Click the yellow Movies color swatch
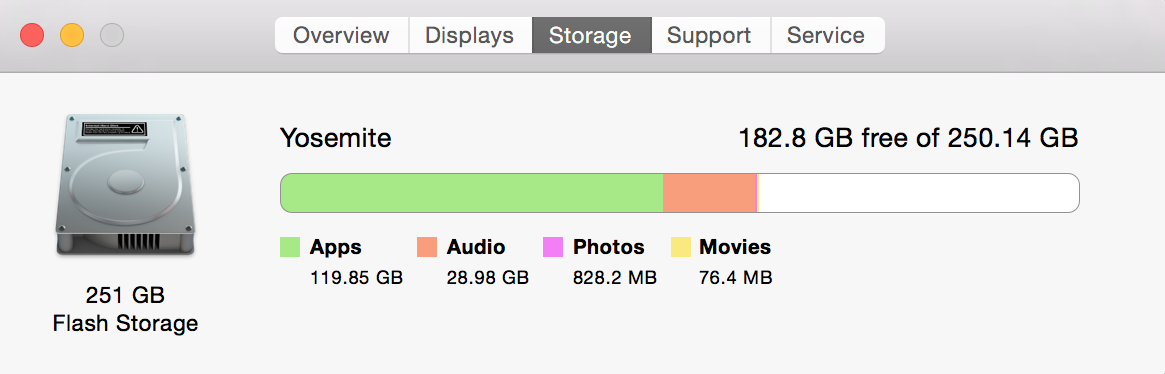Screen dimensions: 1165x374 coord(680,247)
